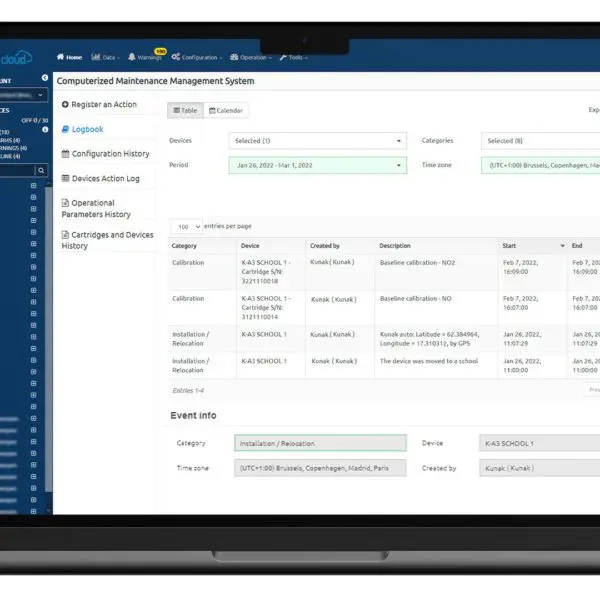
Task: Click Event info Category field
Action: pyautogui.click(x=320, y=443)
